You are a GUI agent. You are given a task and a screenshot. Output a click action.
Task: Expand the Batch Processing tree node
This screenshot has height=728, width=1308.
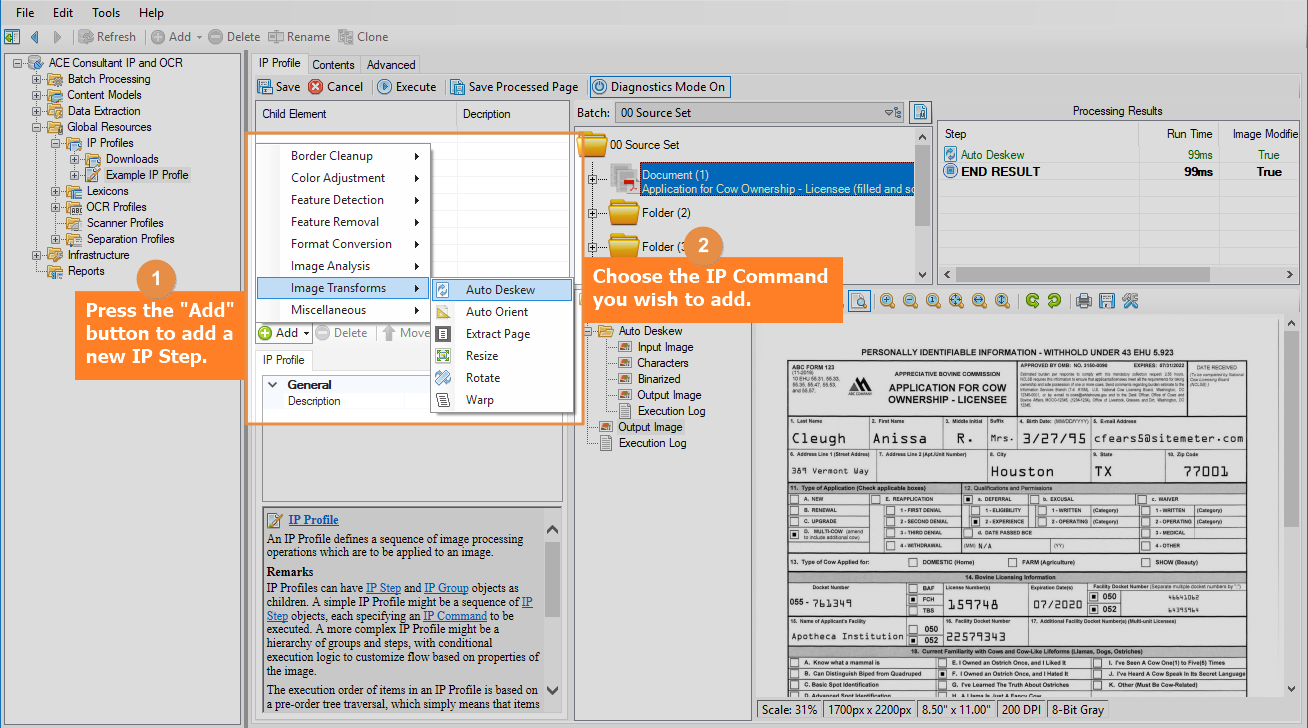click(37, 79)
